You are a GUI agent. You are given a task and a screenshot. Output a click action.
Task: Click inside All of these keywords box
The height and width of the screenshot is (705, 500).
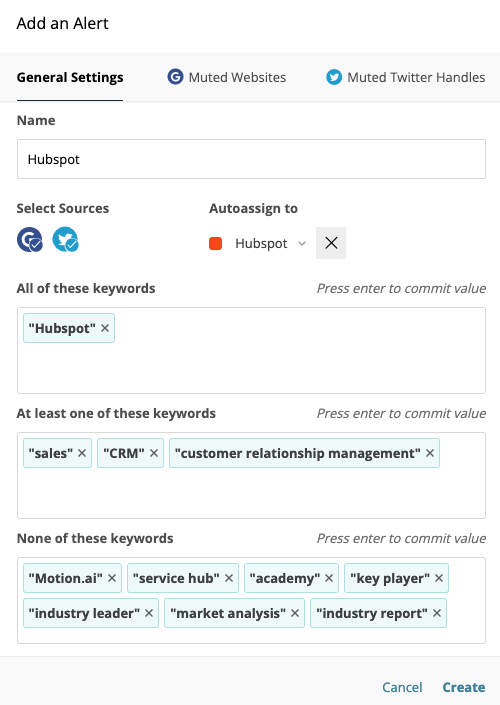tap(251, 351)
